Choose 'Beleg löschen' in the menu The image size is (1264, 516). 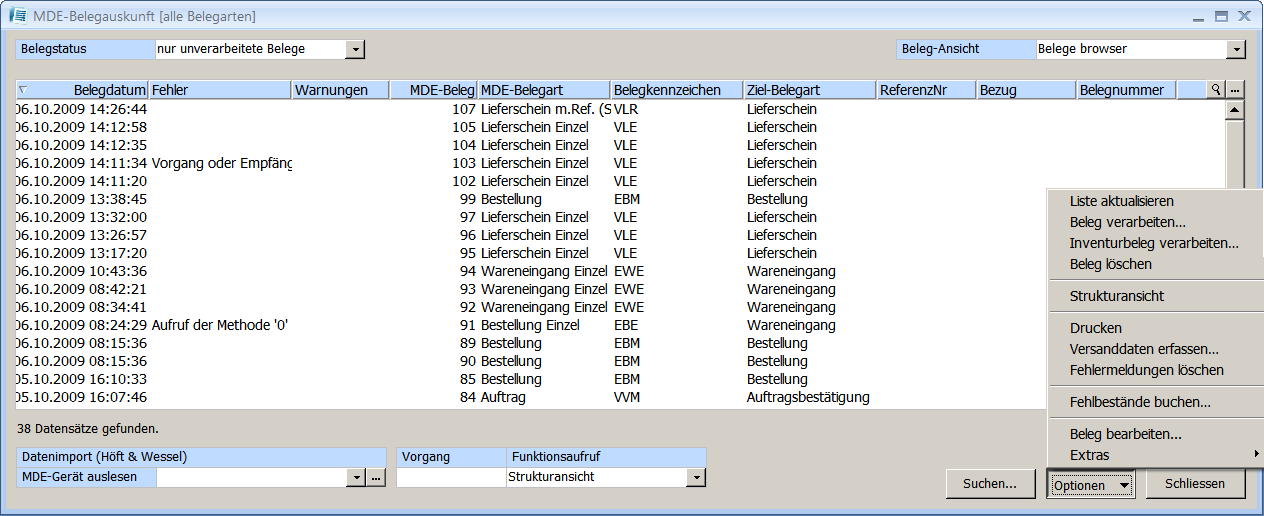[1110, 264]
